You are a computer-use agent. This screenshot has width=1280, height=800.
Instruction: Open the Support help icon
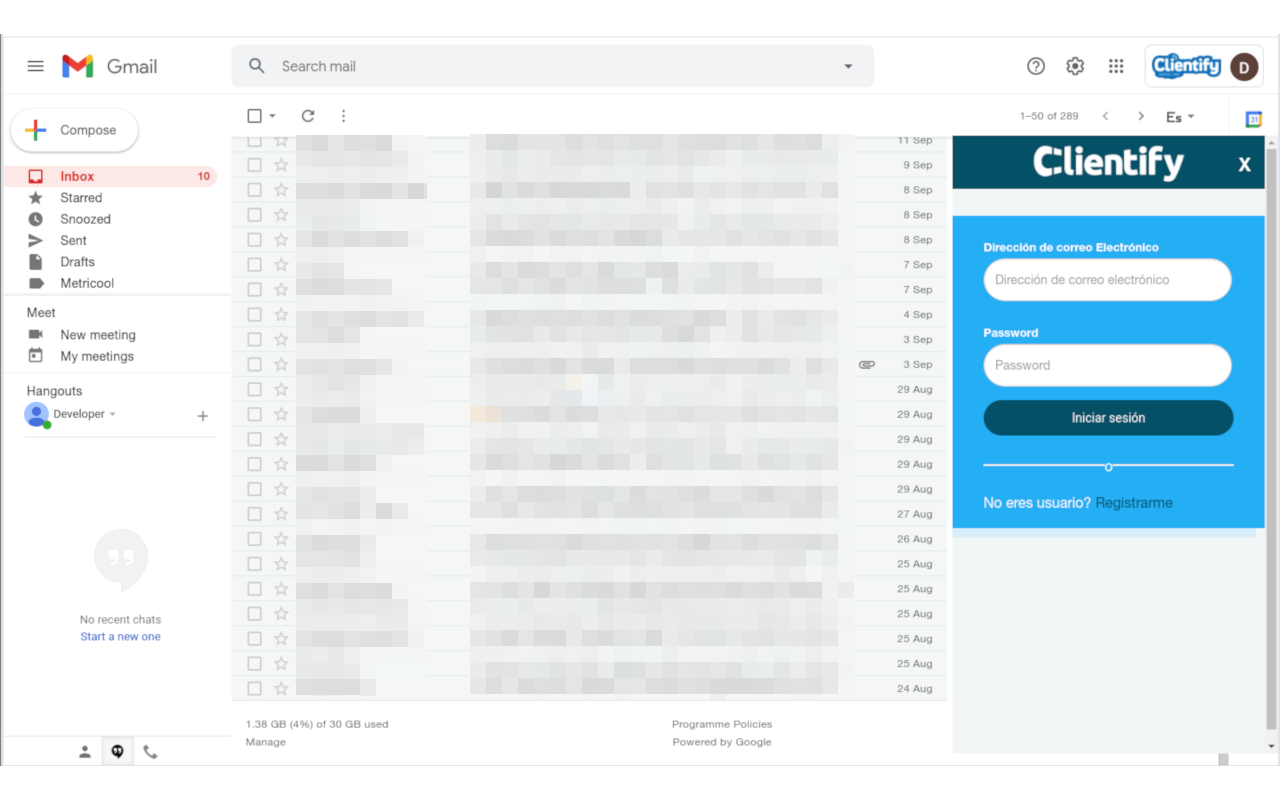coord(1036,66)
